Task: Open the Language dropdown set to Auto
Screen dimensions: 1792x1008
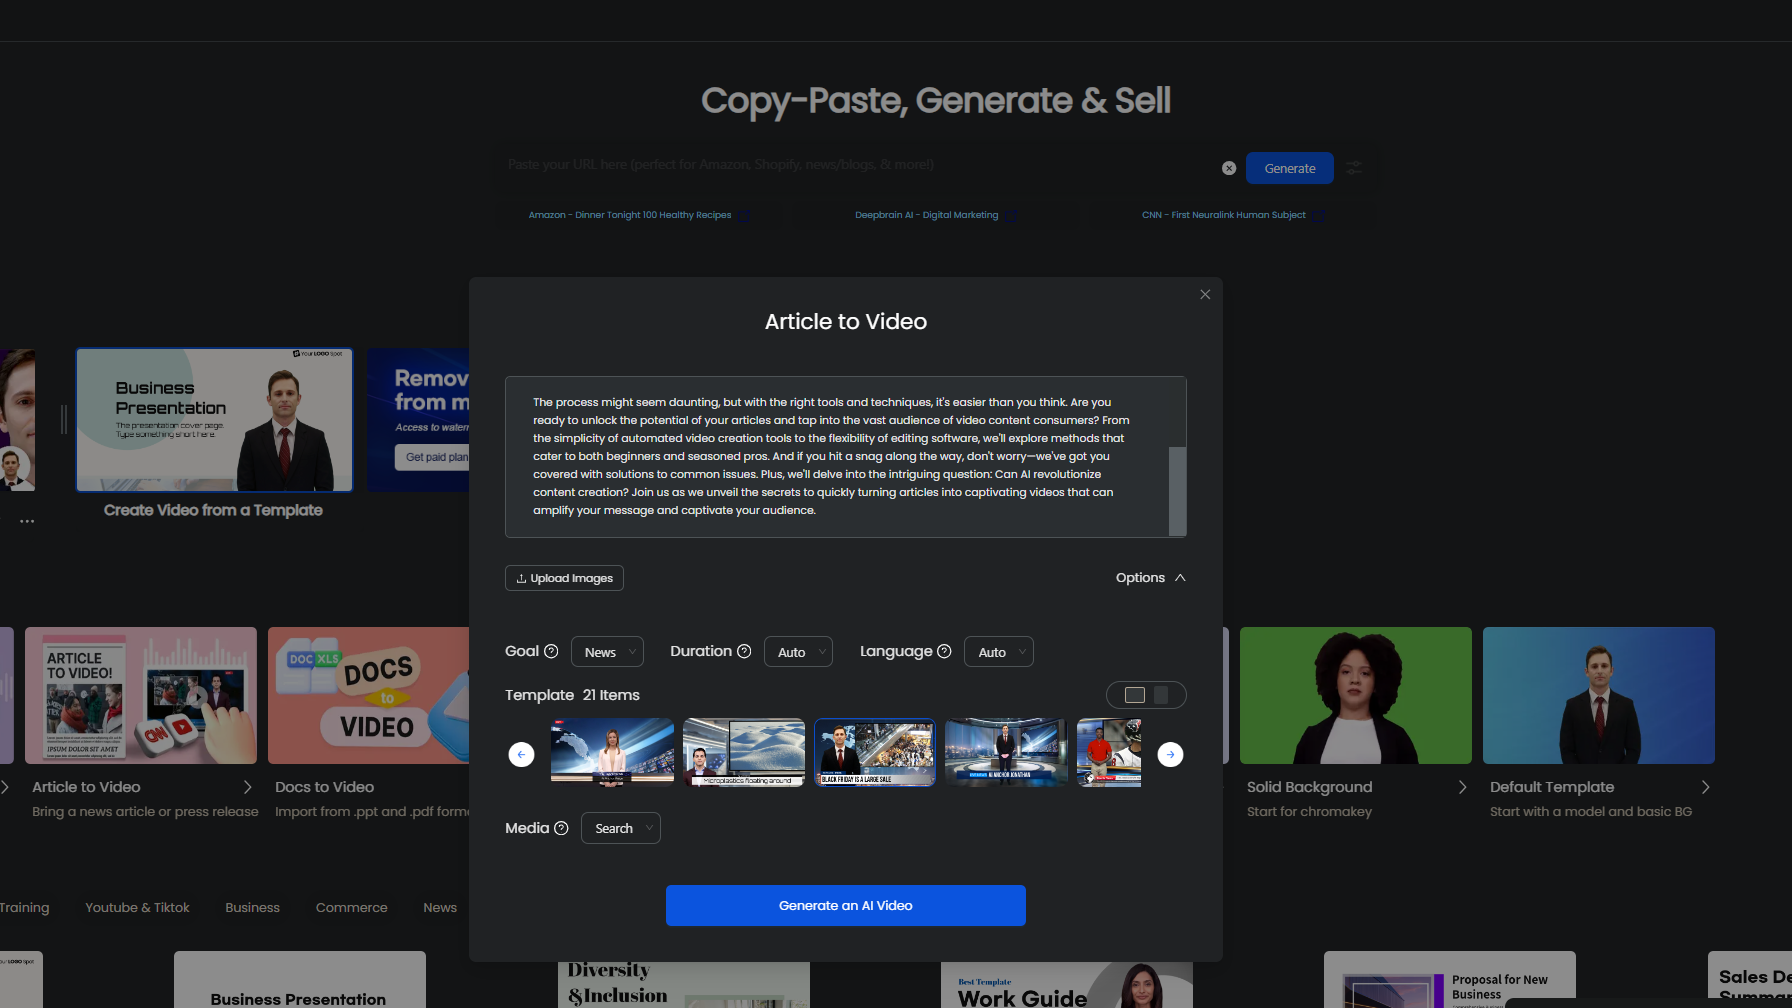Action: (x=998, y=652)
